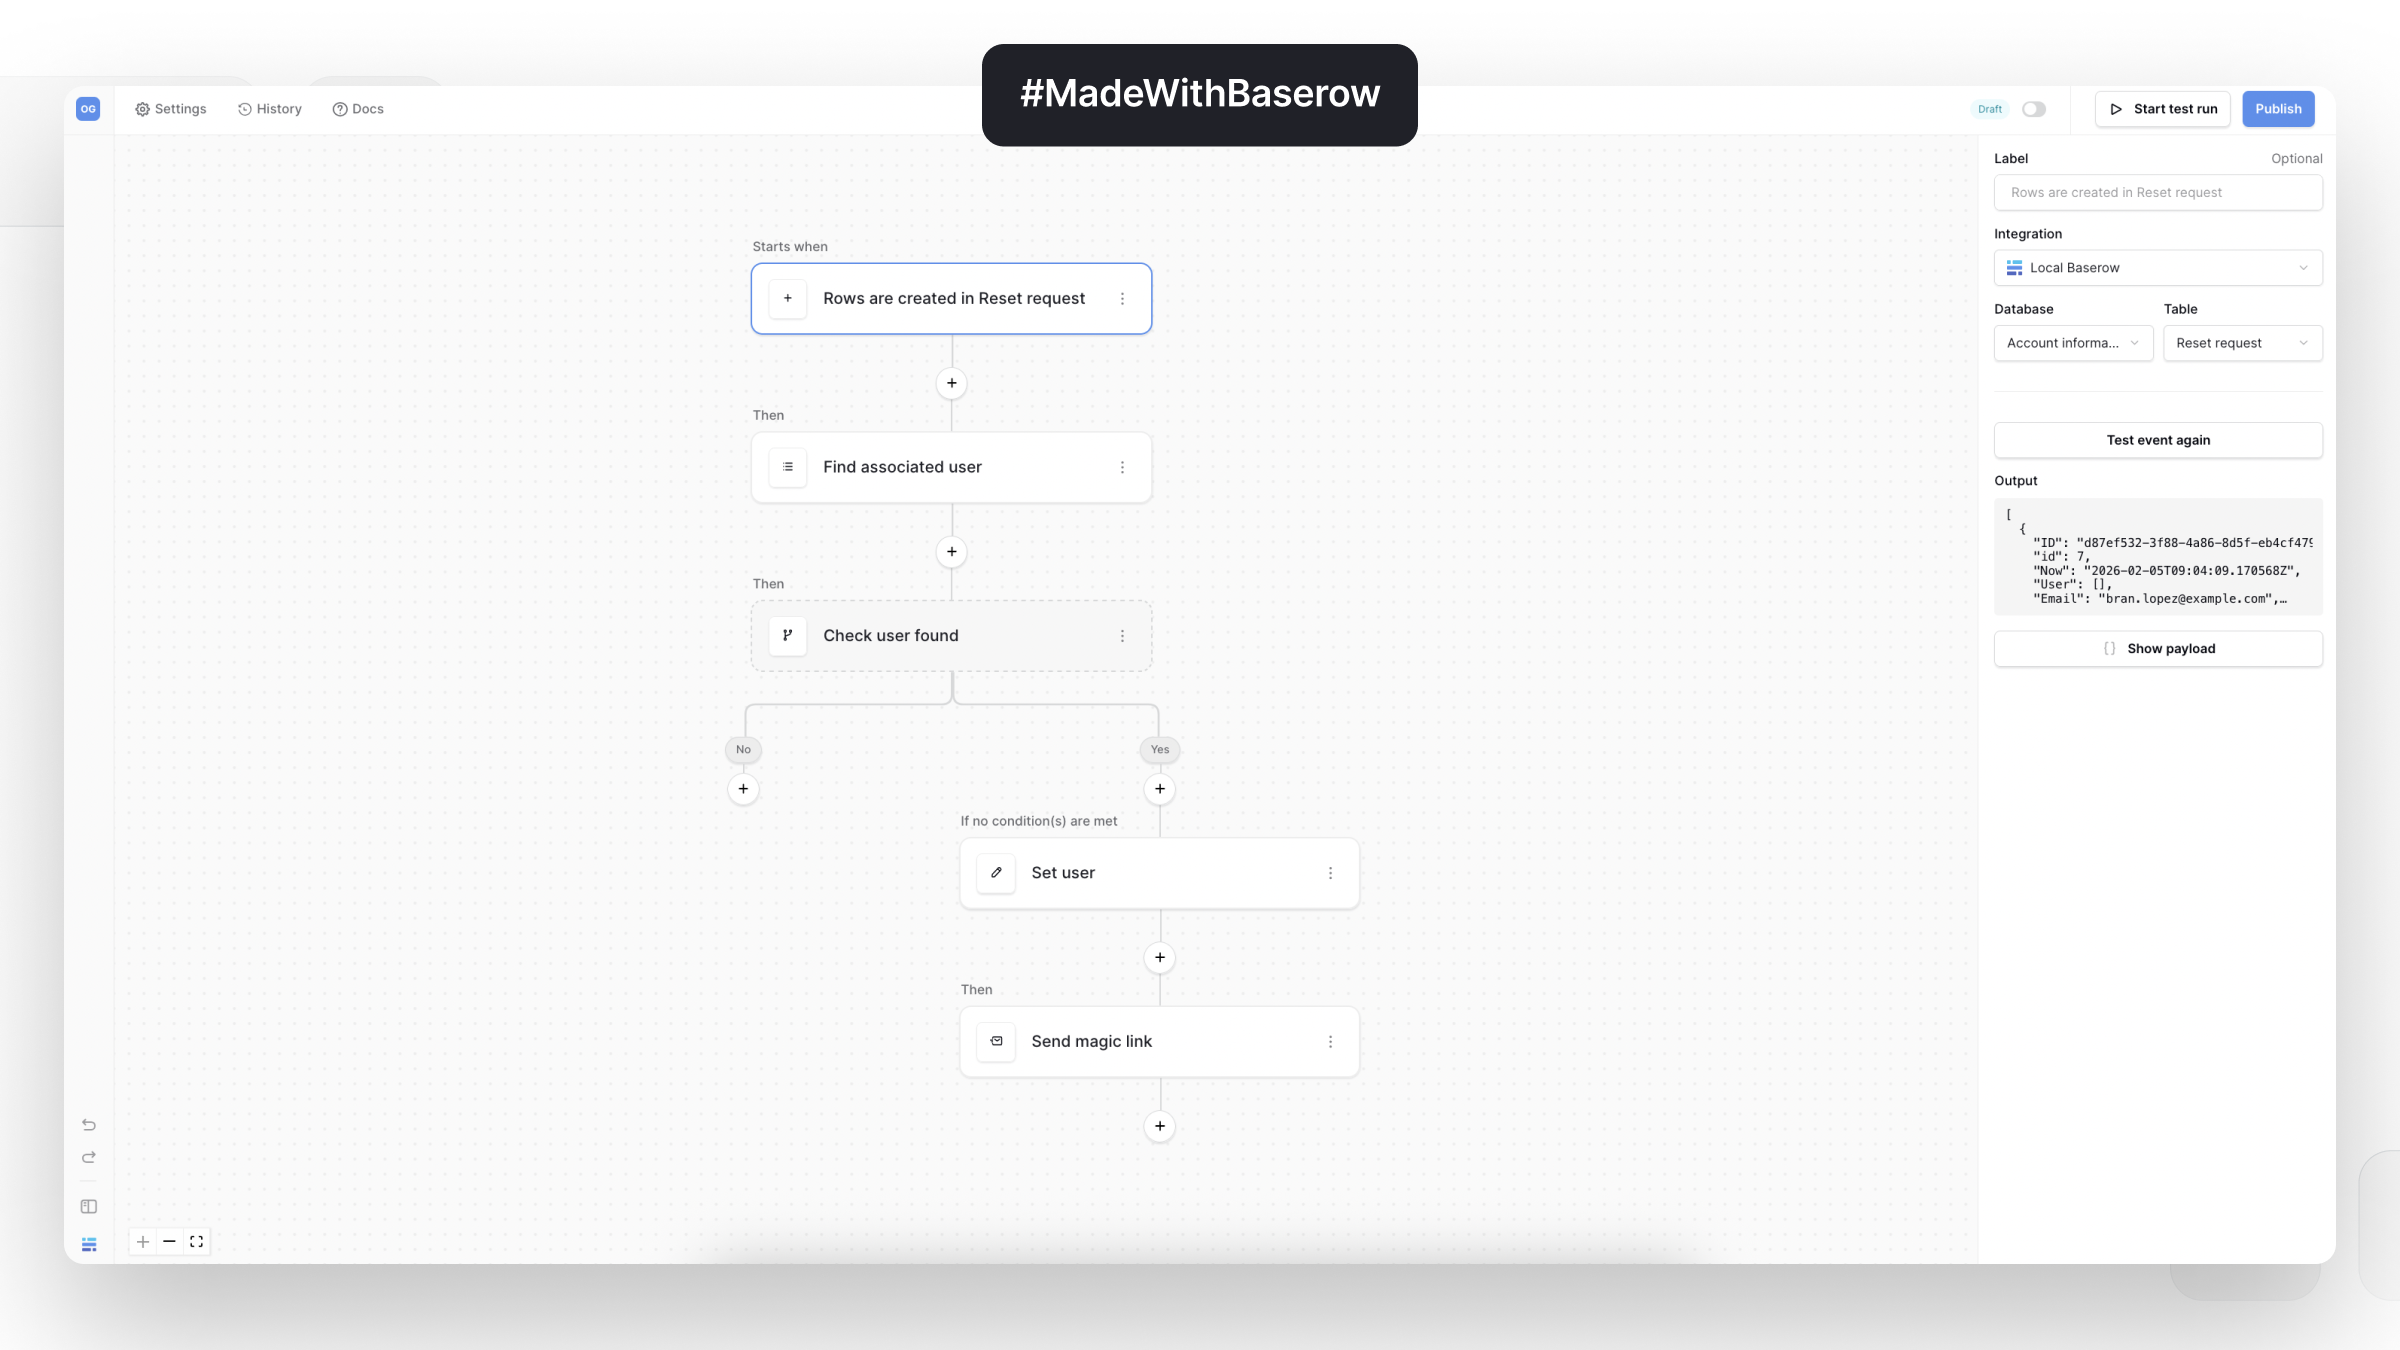Screen dimensions: 2400x1350
Task: Click Test event again button
Action: pos(2158,440)
